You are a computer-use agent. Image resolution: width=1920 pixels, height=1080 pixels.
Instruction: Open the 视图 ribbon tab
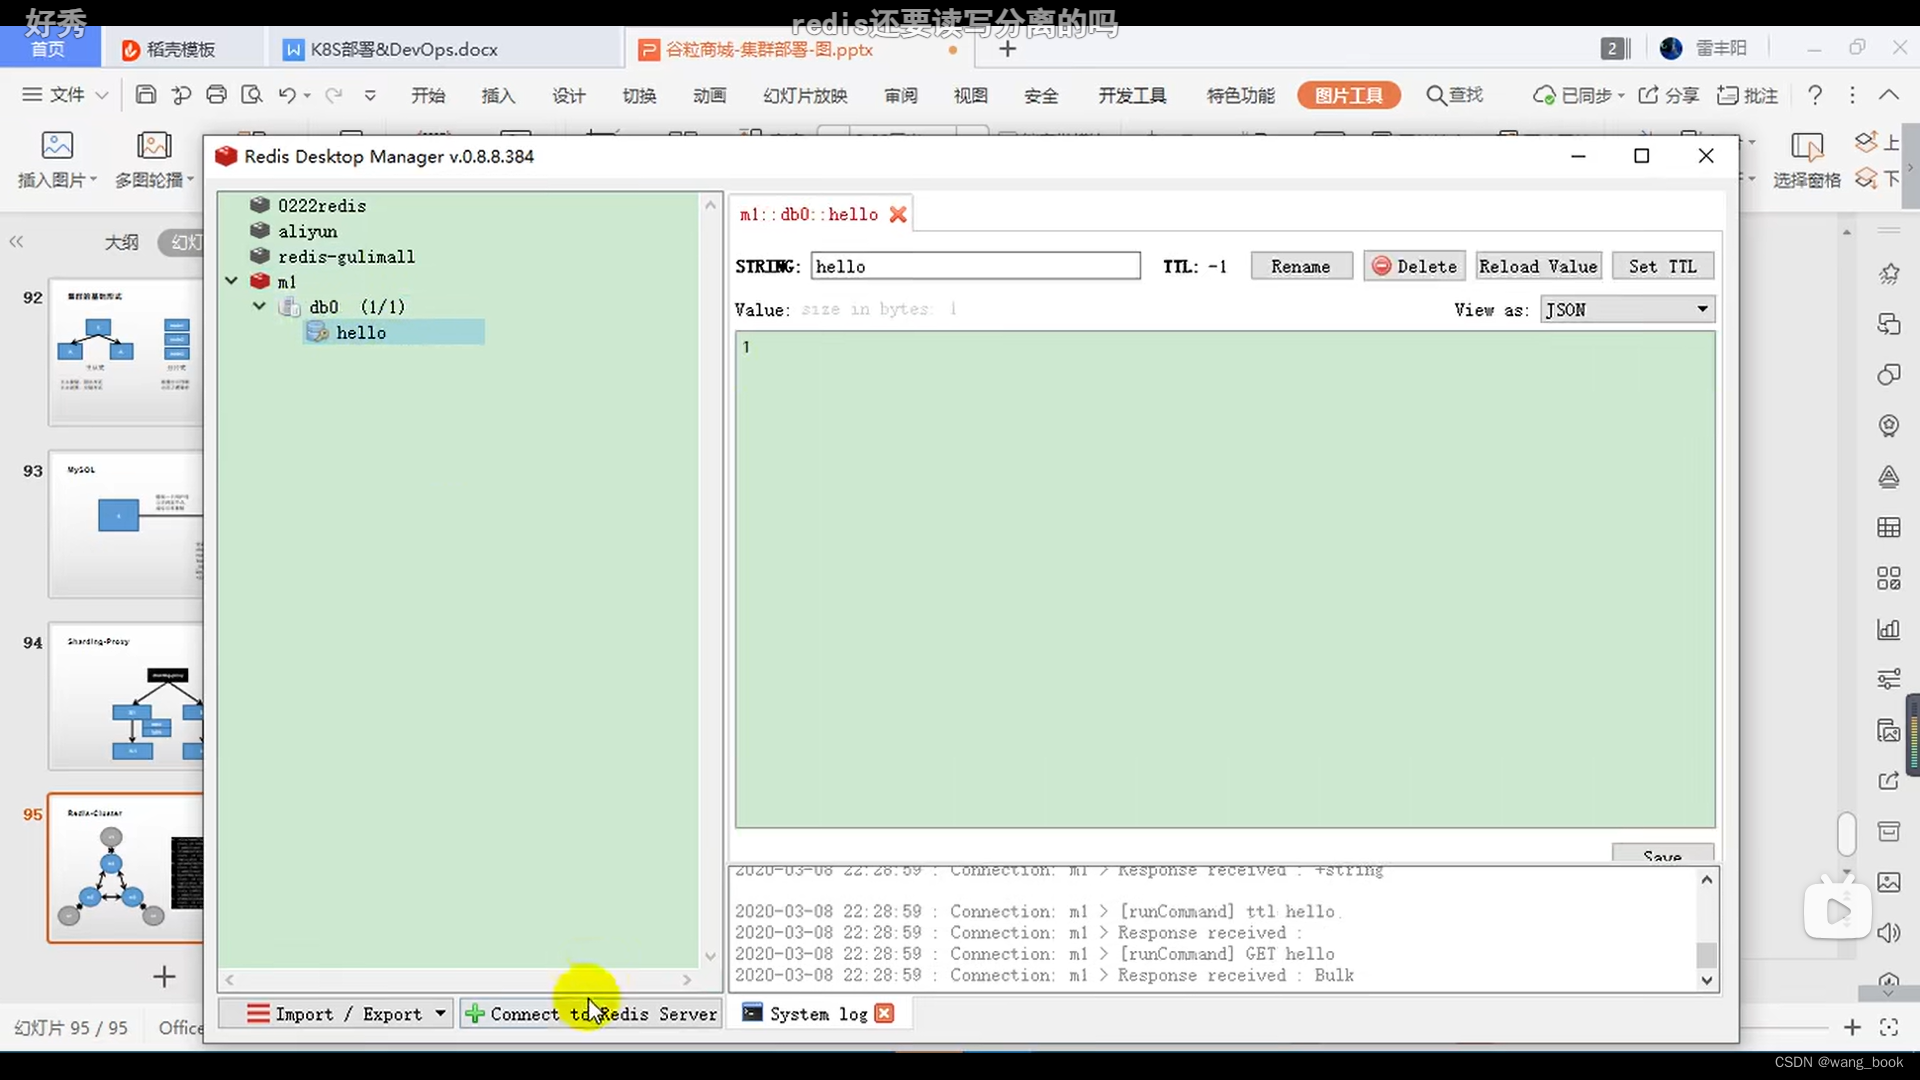coord(971,95)
